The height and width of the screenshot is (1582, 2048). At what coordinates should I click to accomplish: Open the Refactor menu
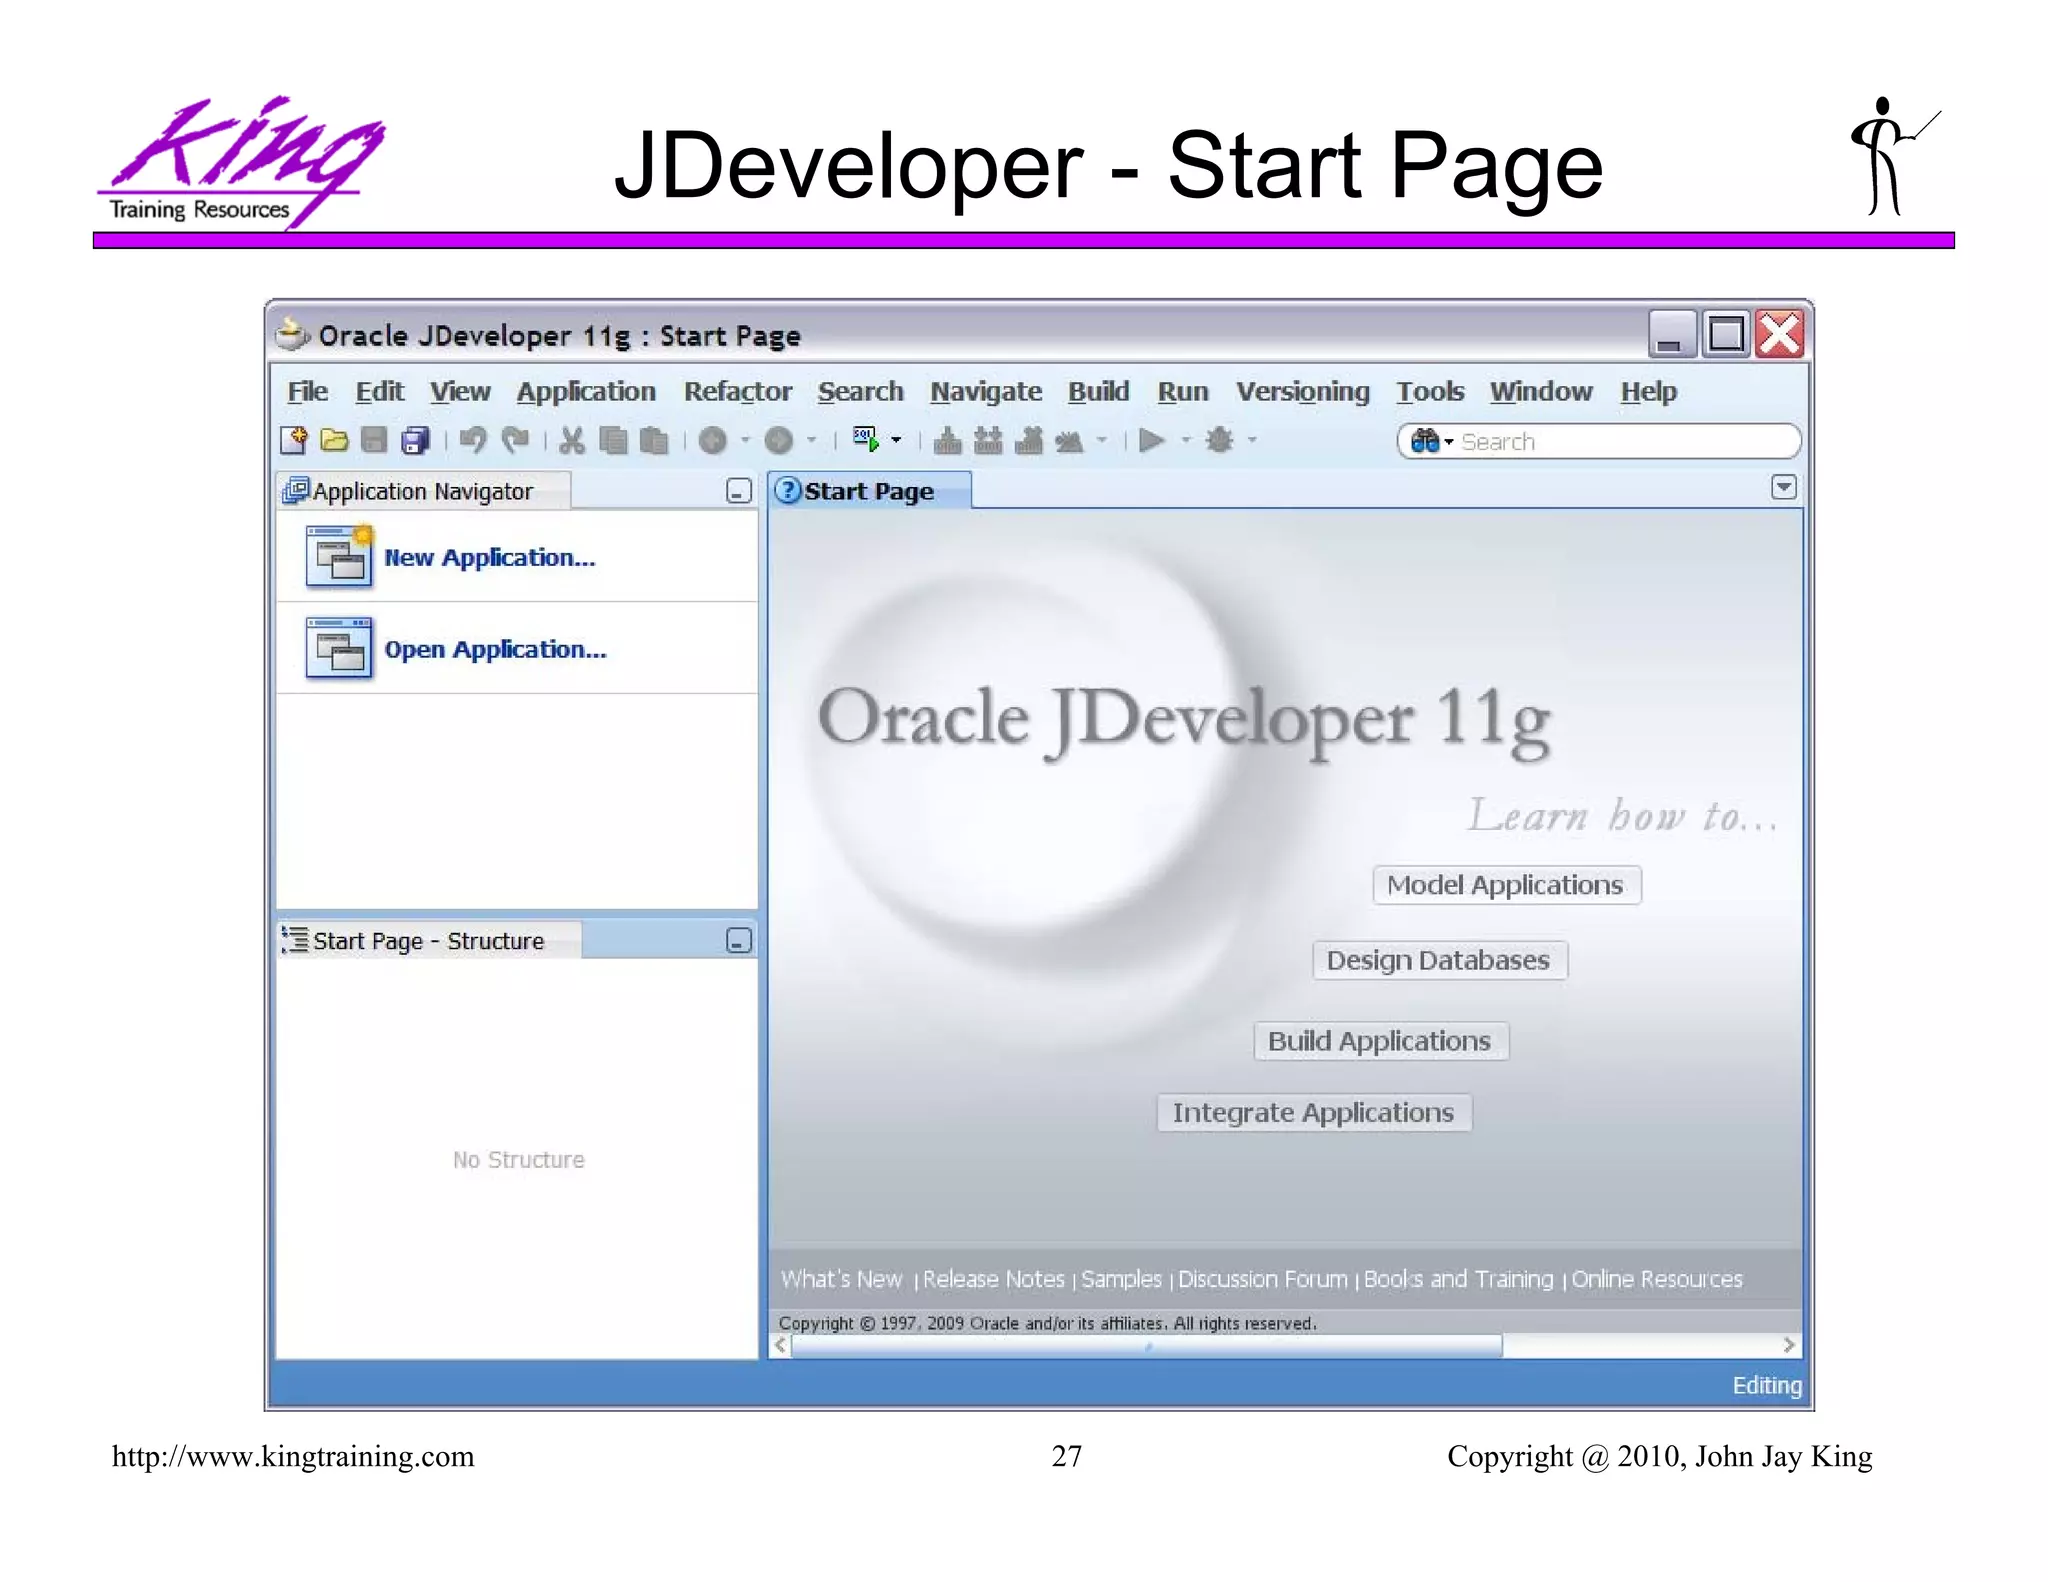[x=738, y=392]
